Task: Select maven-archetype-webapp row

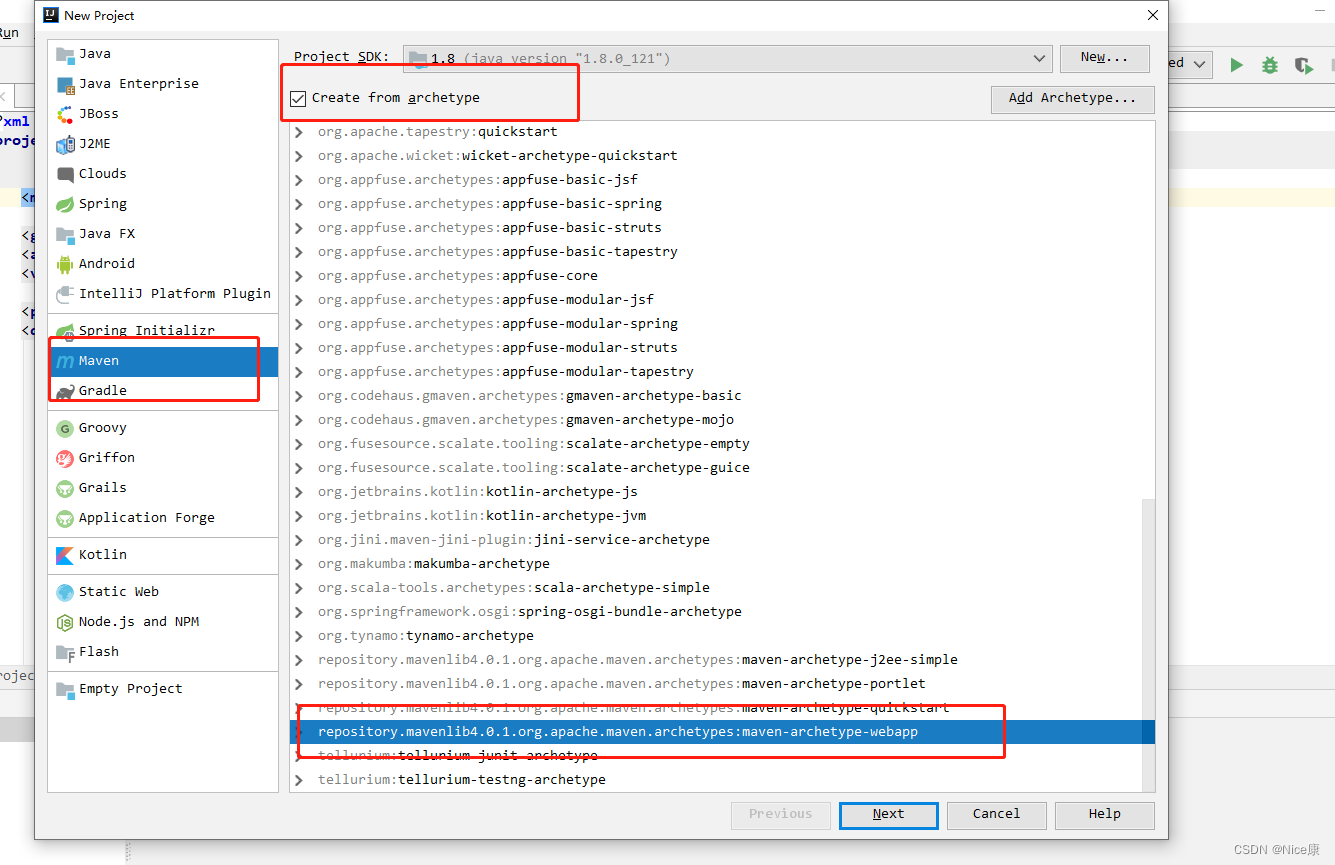Action: 722,732
